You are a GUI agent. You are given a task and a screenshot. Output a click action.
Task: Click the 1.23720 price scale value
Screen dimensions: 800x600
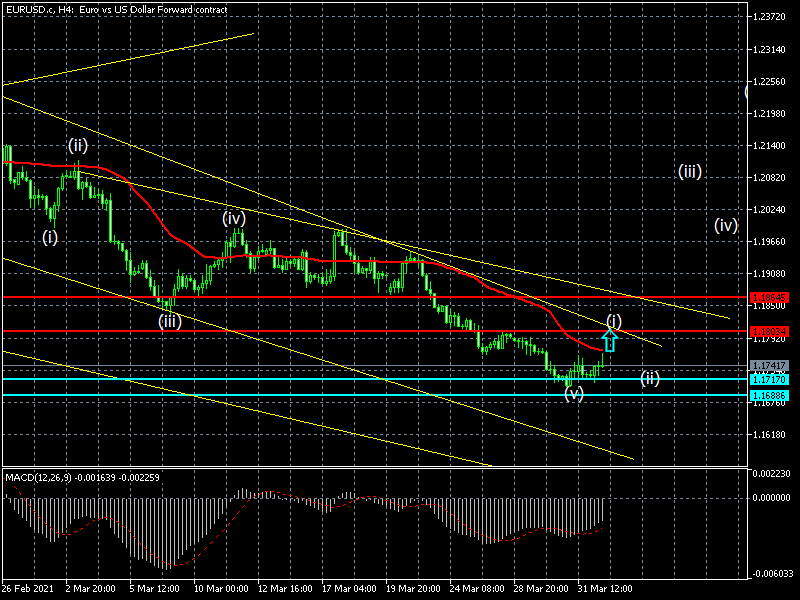pyautogui.click(x=772, y=17)
